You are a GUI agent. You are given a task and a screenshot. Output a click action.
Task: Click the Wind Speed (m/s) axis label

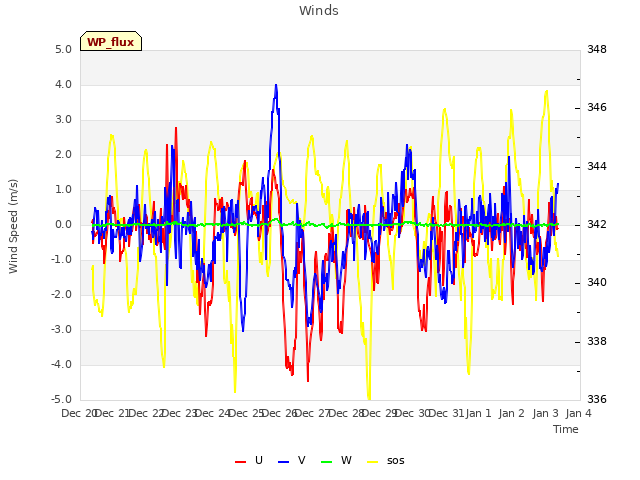pyautogui.click(x=13, y=226)
